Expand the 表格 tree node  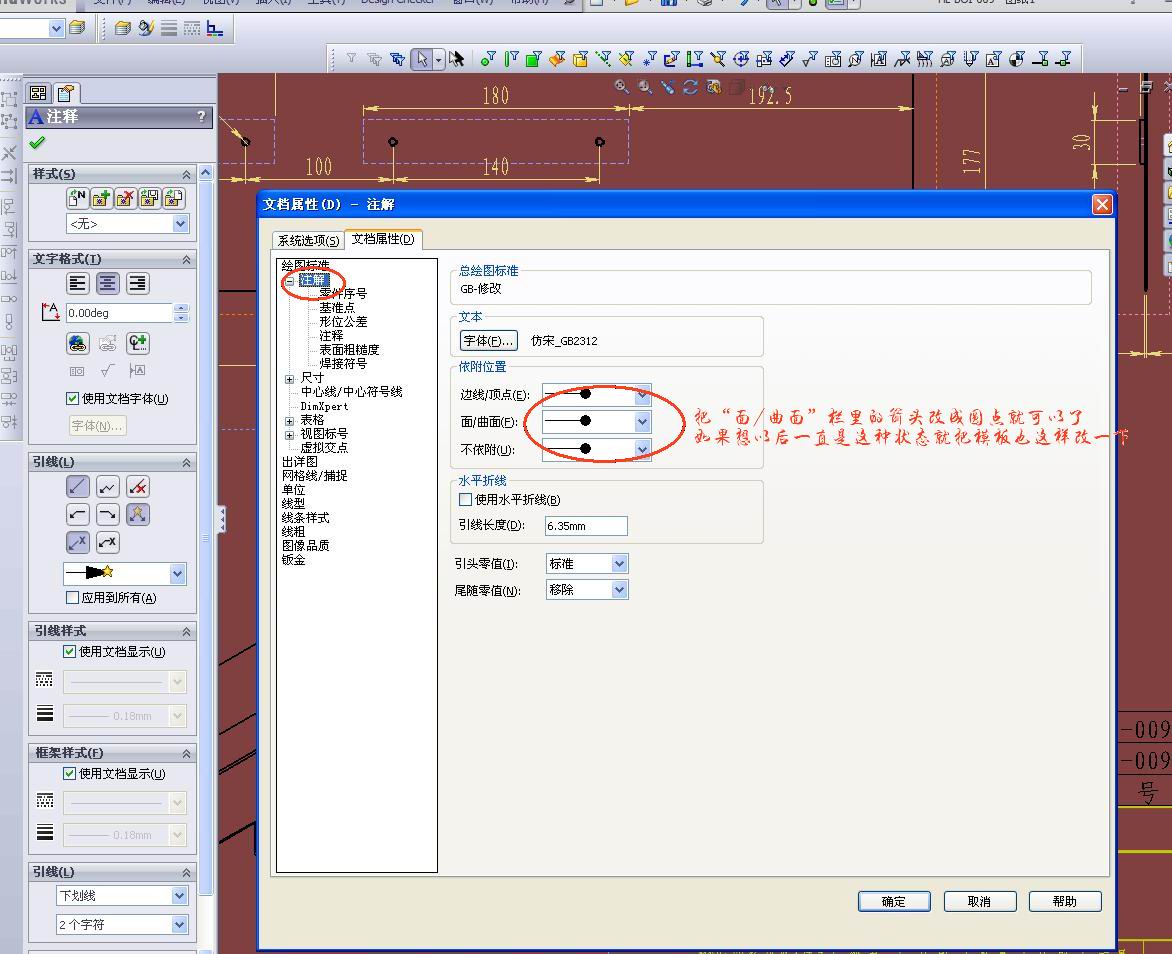pyautogui.click(x=289, y=421)
